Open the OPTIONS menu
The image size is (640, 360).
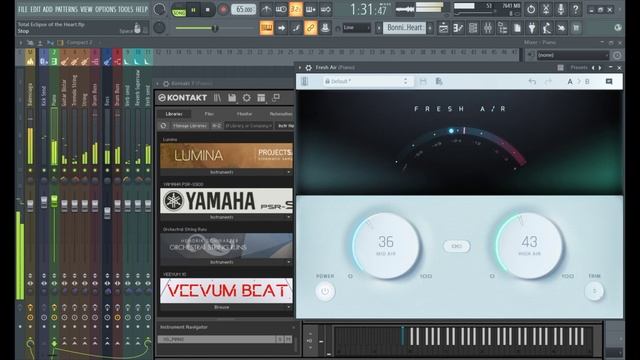[105, 9]
